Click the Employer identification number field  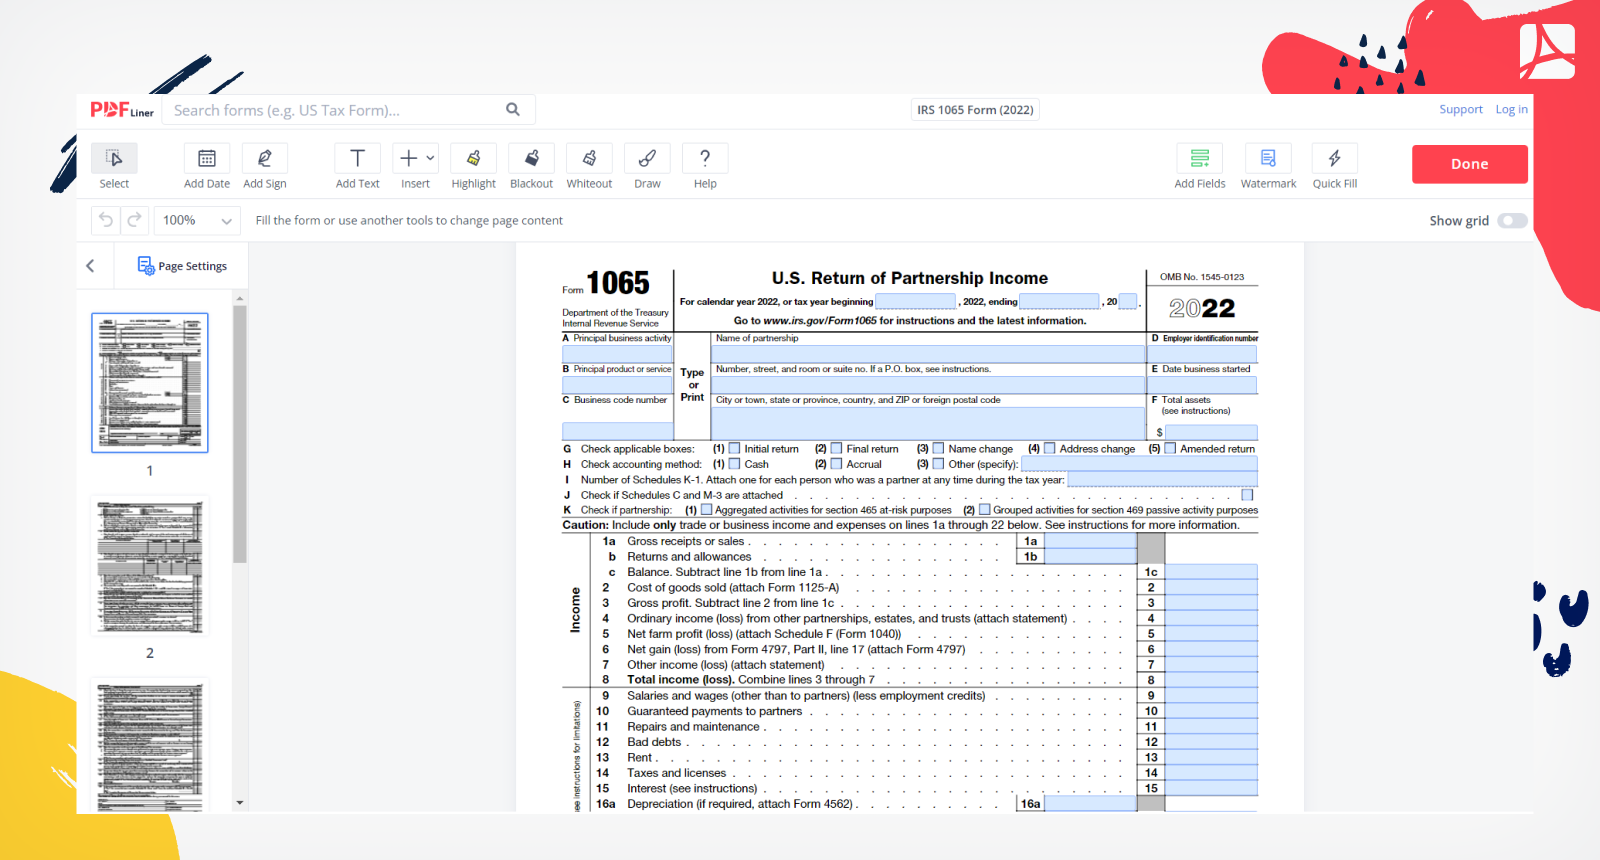pyautogui.click(x=1202, y=354)
